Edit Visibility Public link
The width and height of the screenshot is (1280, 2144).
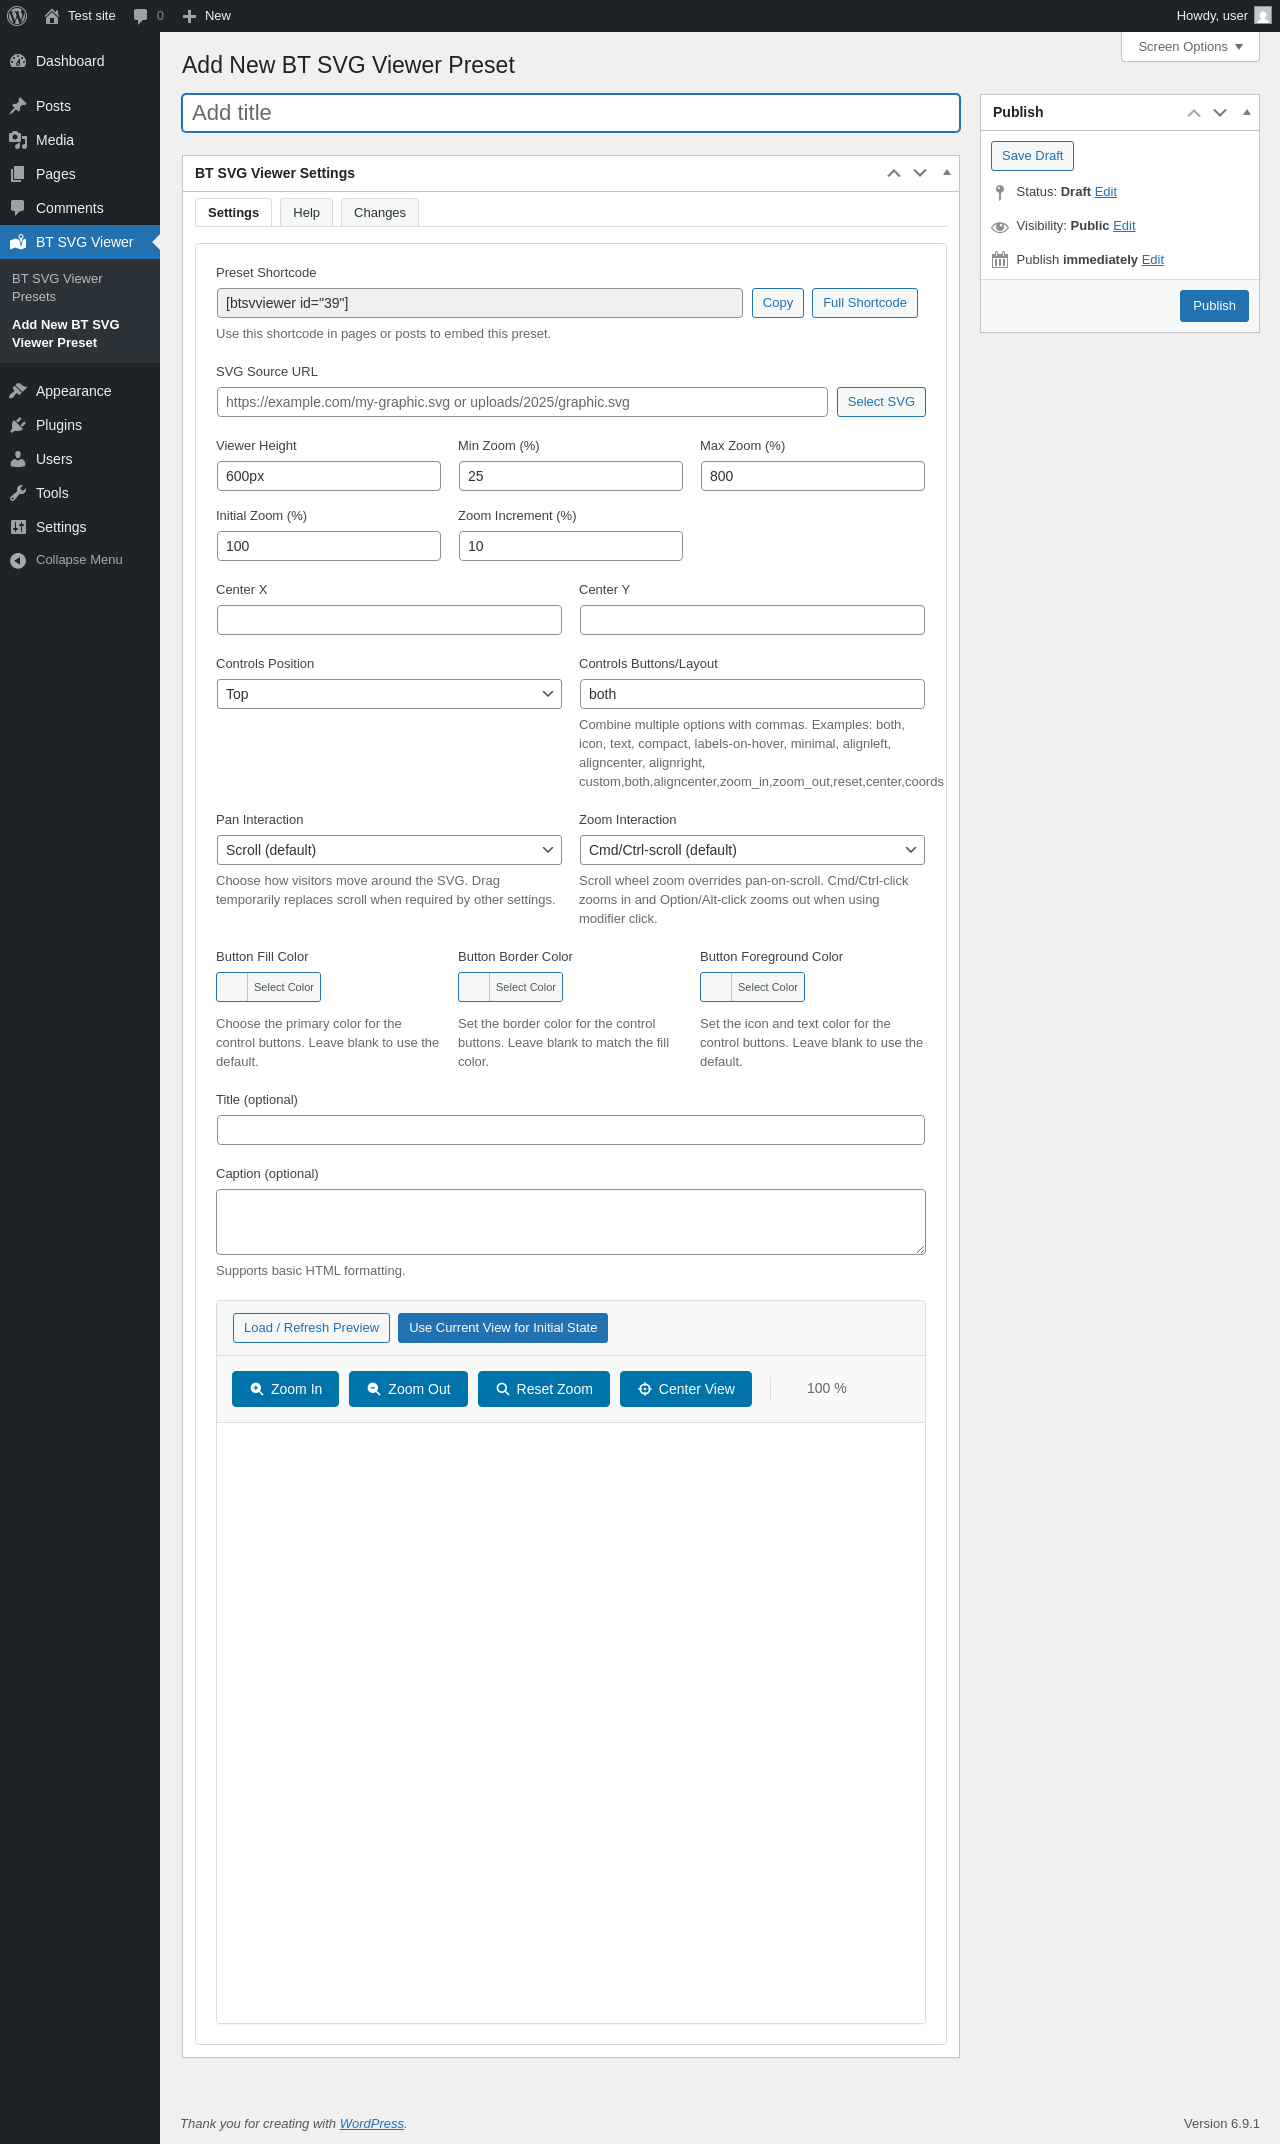[1124, 226]
